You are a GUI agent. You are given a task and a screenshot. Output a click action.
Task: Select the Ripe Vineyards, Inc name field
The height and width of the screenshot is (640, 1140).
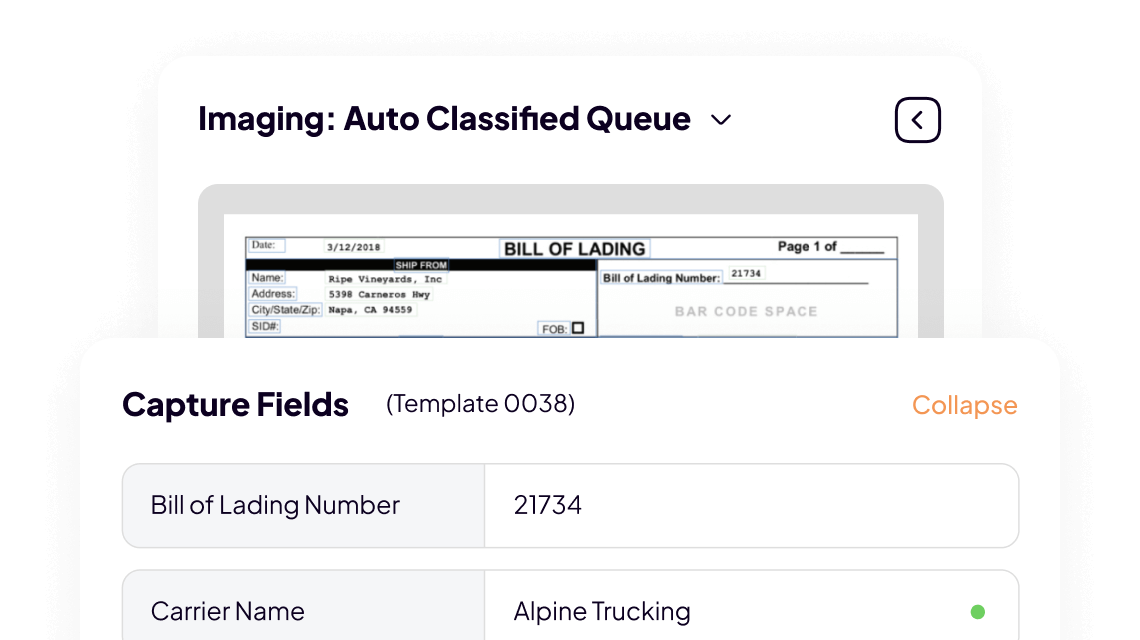click(x=385, y=279)
